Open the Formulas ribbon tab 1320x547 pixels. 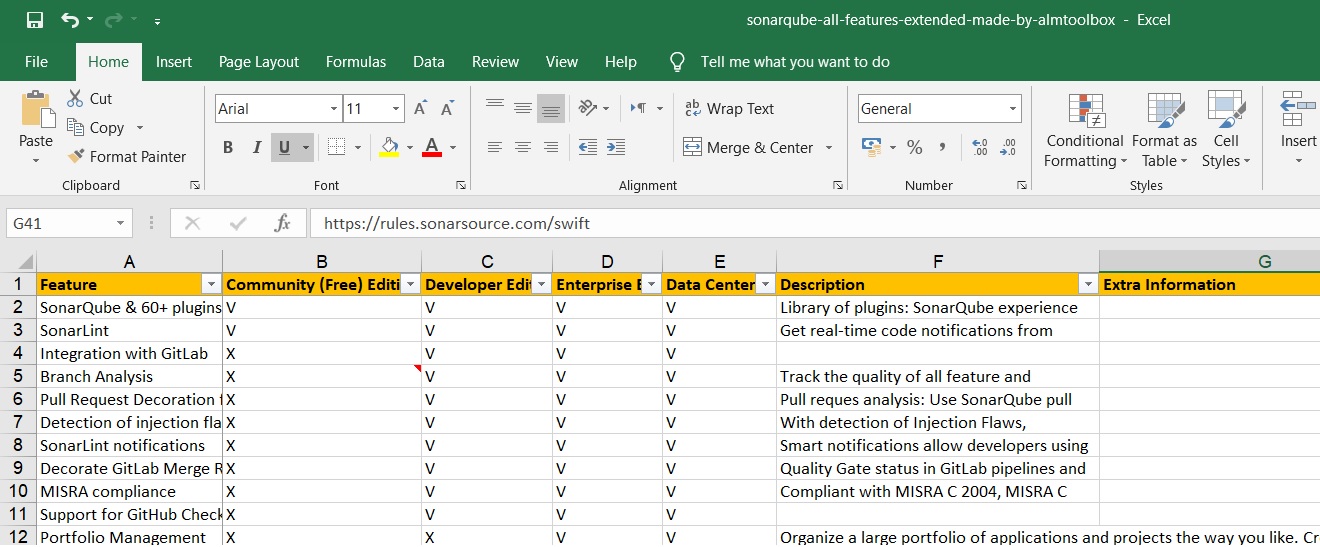355,62
